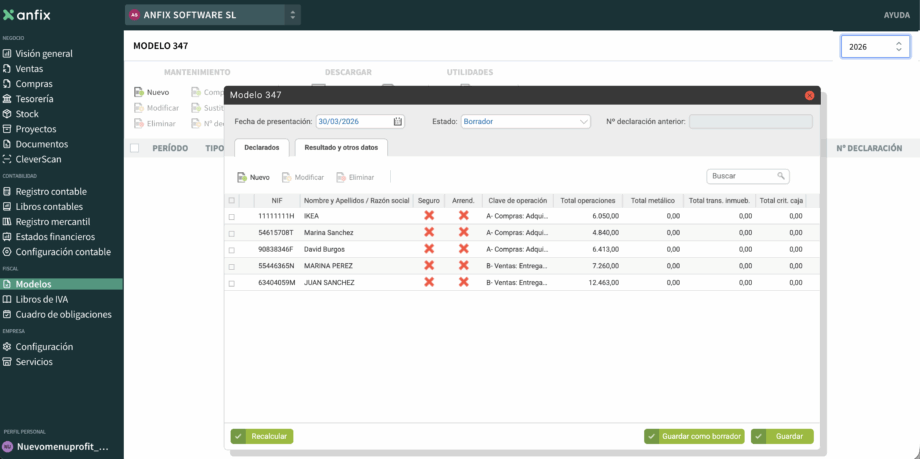Open the ANFIX SOFTWARE SL company selector
This screenshot has width=920, height=459.
click(212, 15)
